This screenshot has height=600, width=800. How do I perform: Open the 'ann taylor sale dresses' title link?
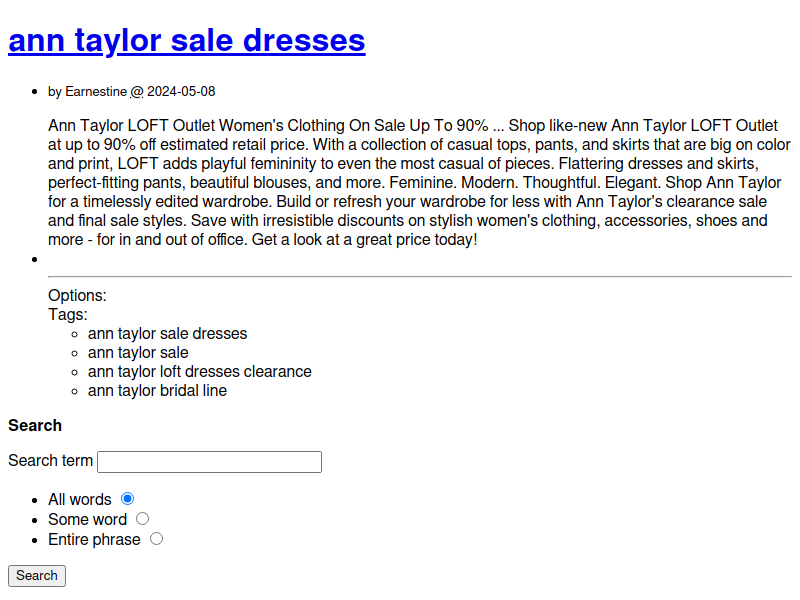[187, 40]
